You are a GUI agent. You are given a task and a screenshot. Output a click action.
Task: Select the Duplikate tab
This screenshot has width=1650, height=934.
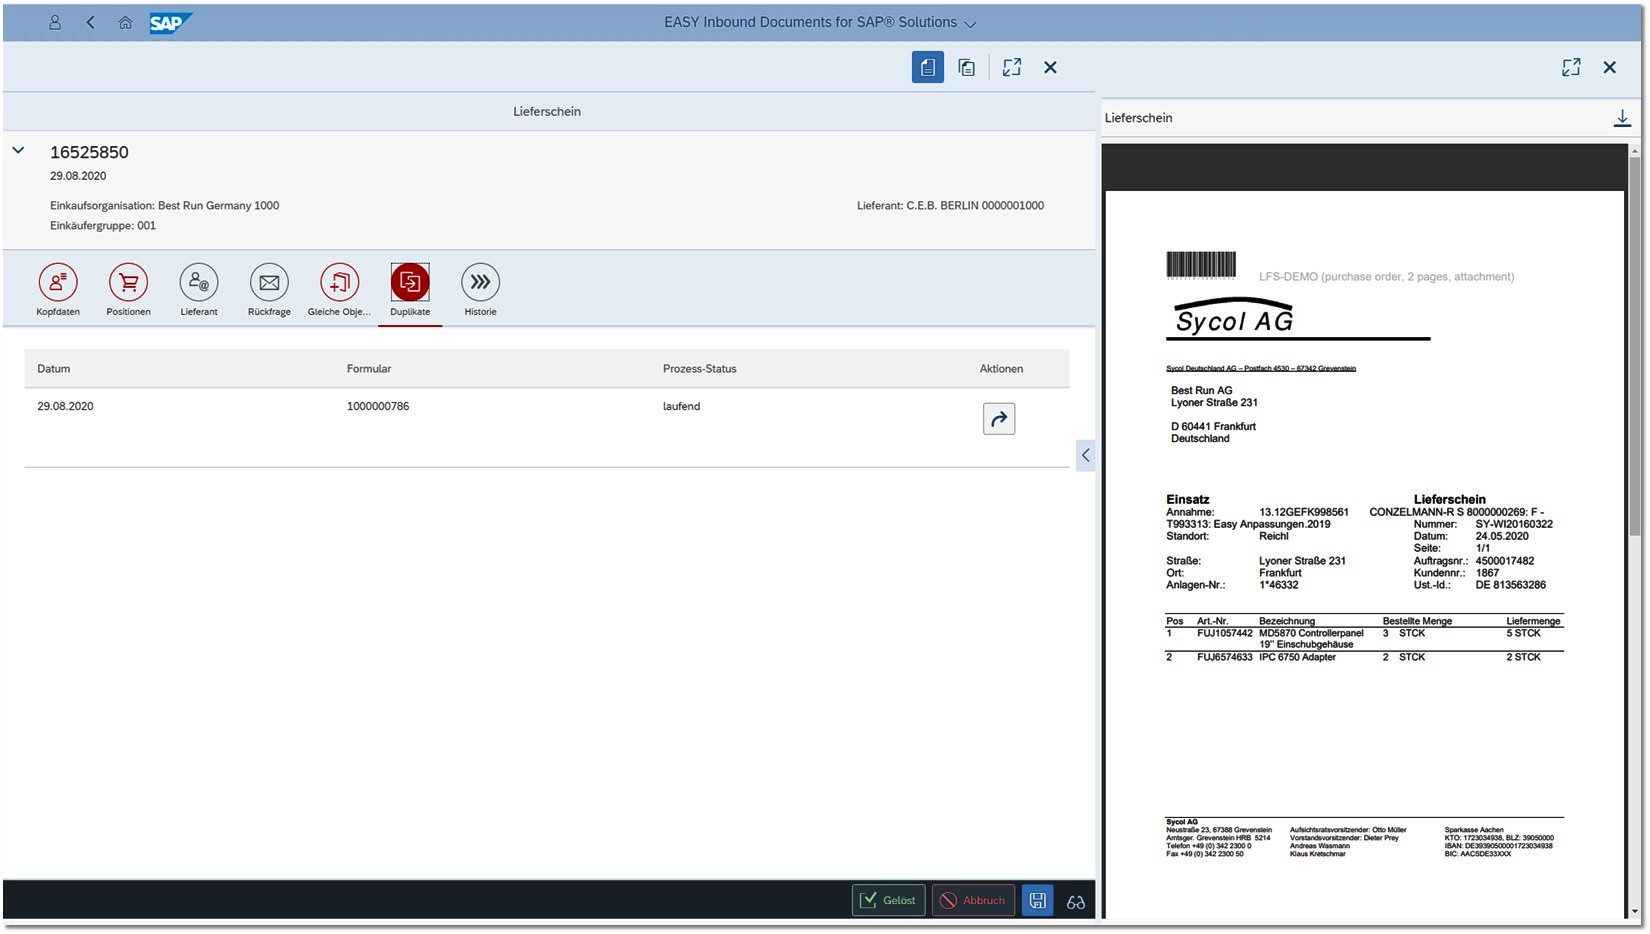point(410,291)
